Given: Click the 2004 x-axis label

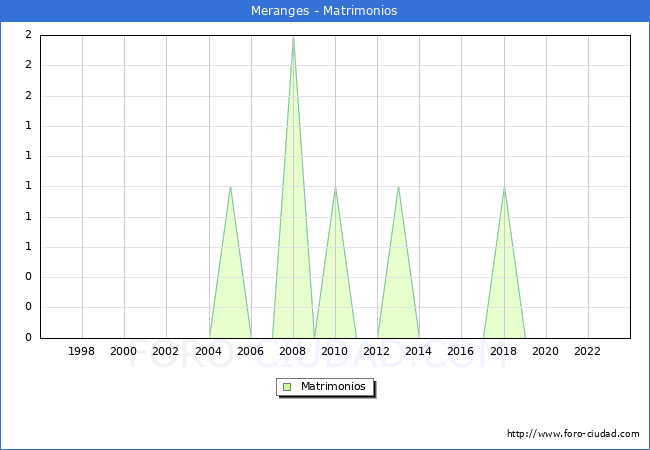Looking at the screenshot, I should point(208,351).
